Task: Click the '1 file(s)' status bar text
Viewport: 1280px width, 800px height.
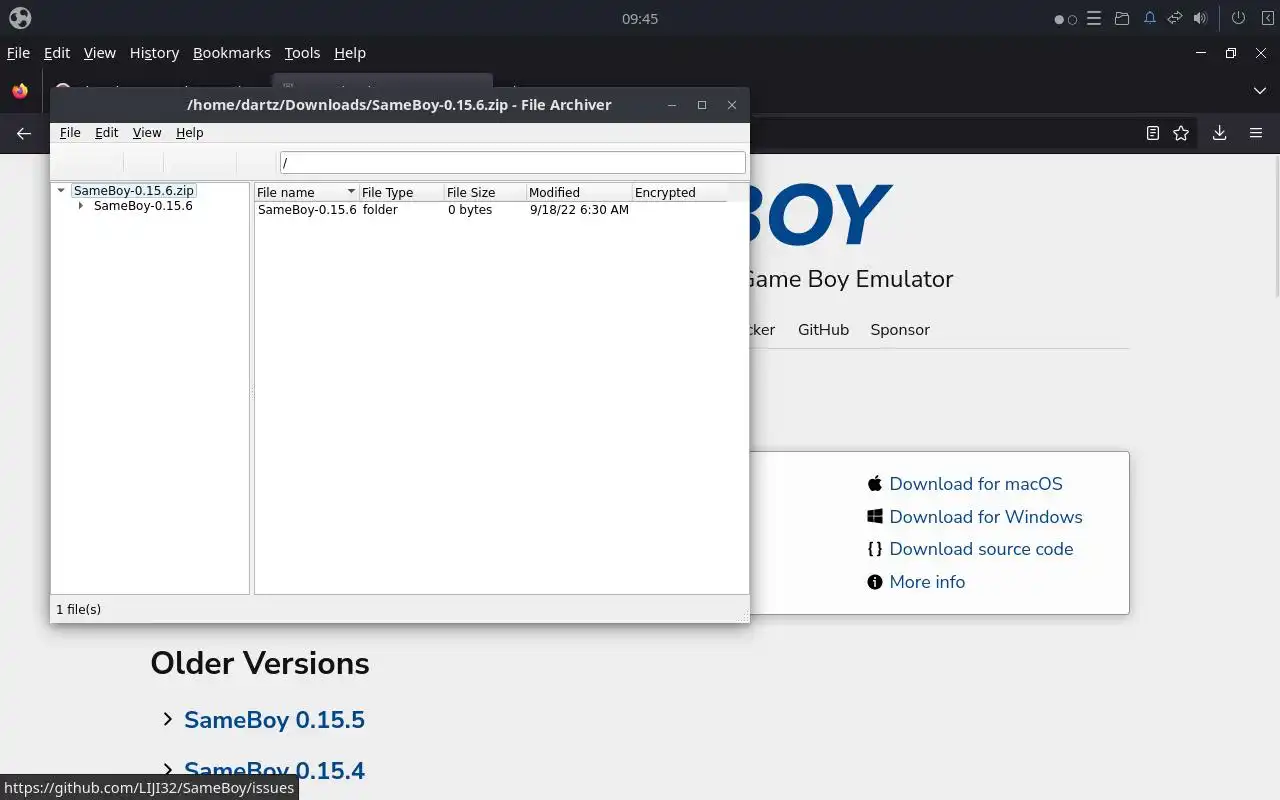Action: [78, 609]
